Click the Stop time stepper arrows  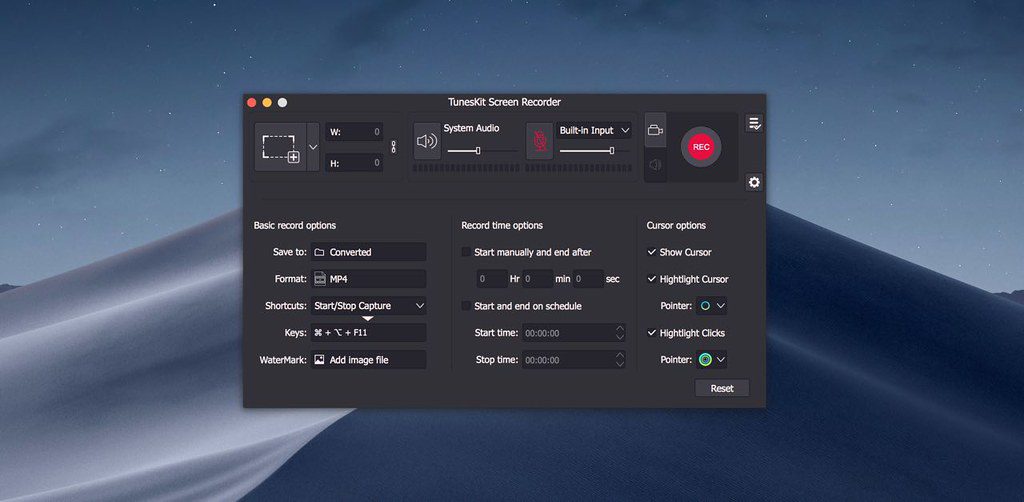[620, 360]
